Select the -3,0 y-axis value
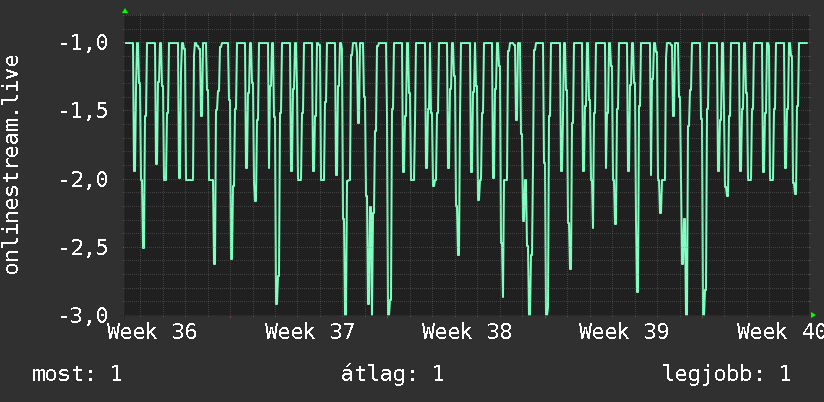 83,316
